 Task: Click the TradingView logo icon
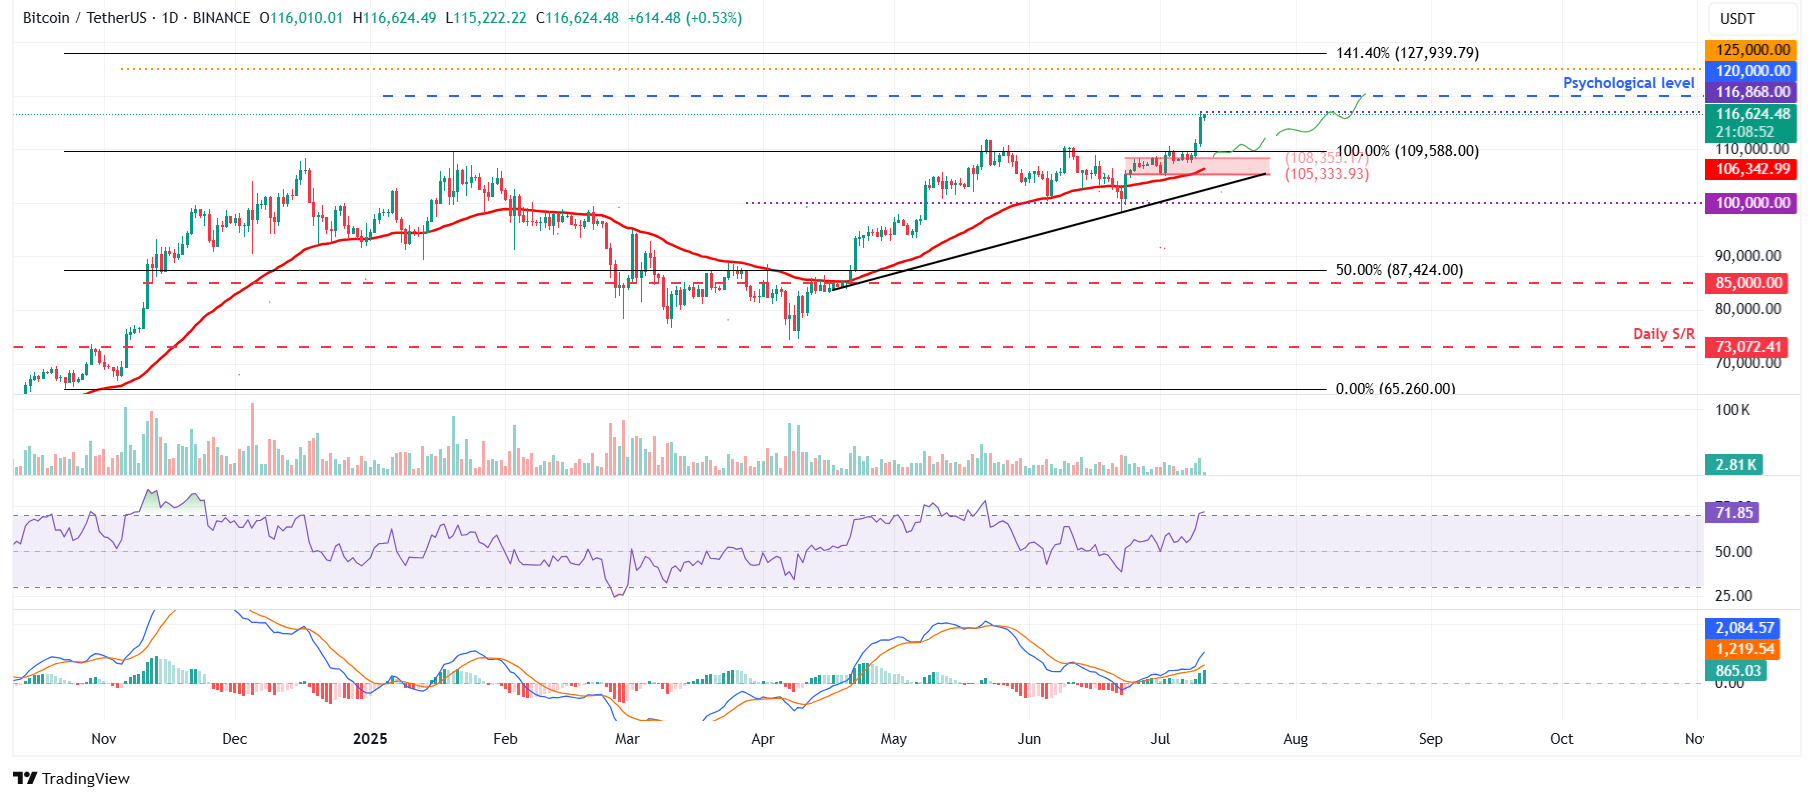[x=25, y=779]
